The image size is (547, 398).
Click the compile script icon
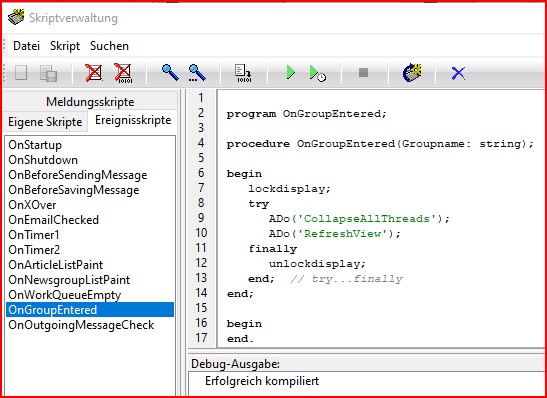point(243,73)
